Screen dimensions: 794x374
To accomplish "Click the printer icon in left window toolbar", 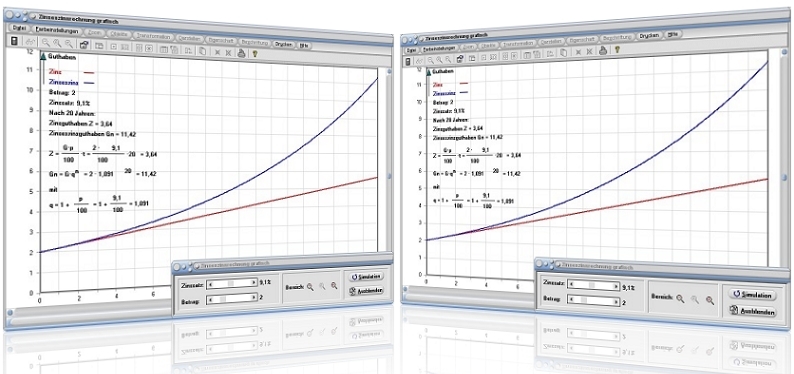I will [242, 52].
